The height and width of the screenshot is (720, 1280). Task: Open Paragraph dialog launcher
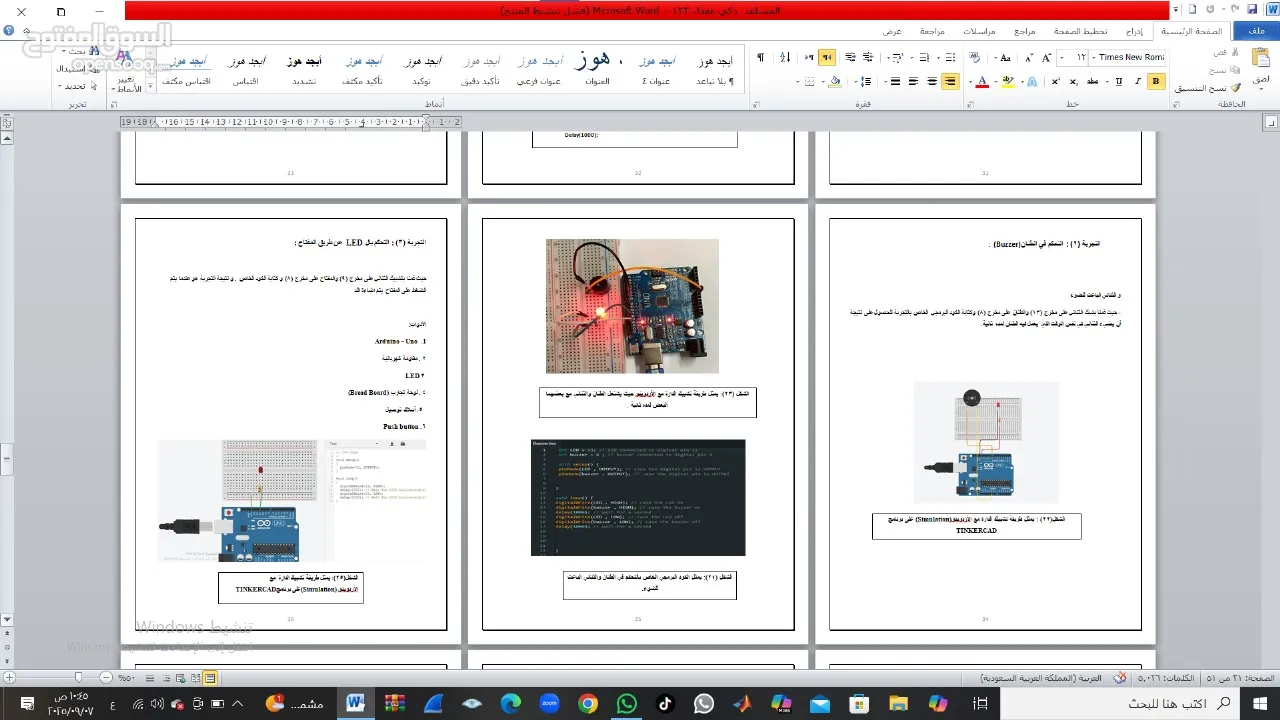759,104
